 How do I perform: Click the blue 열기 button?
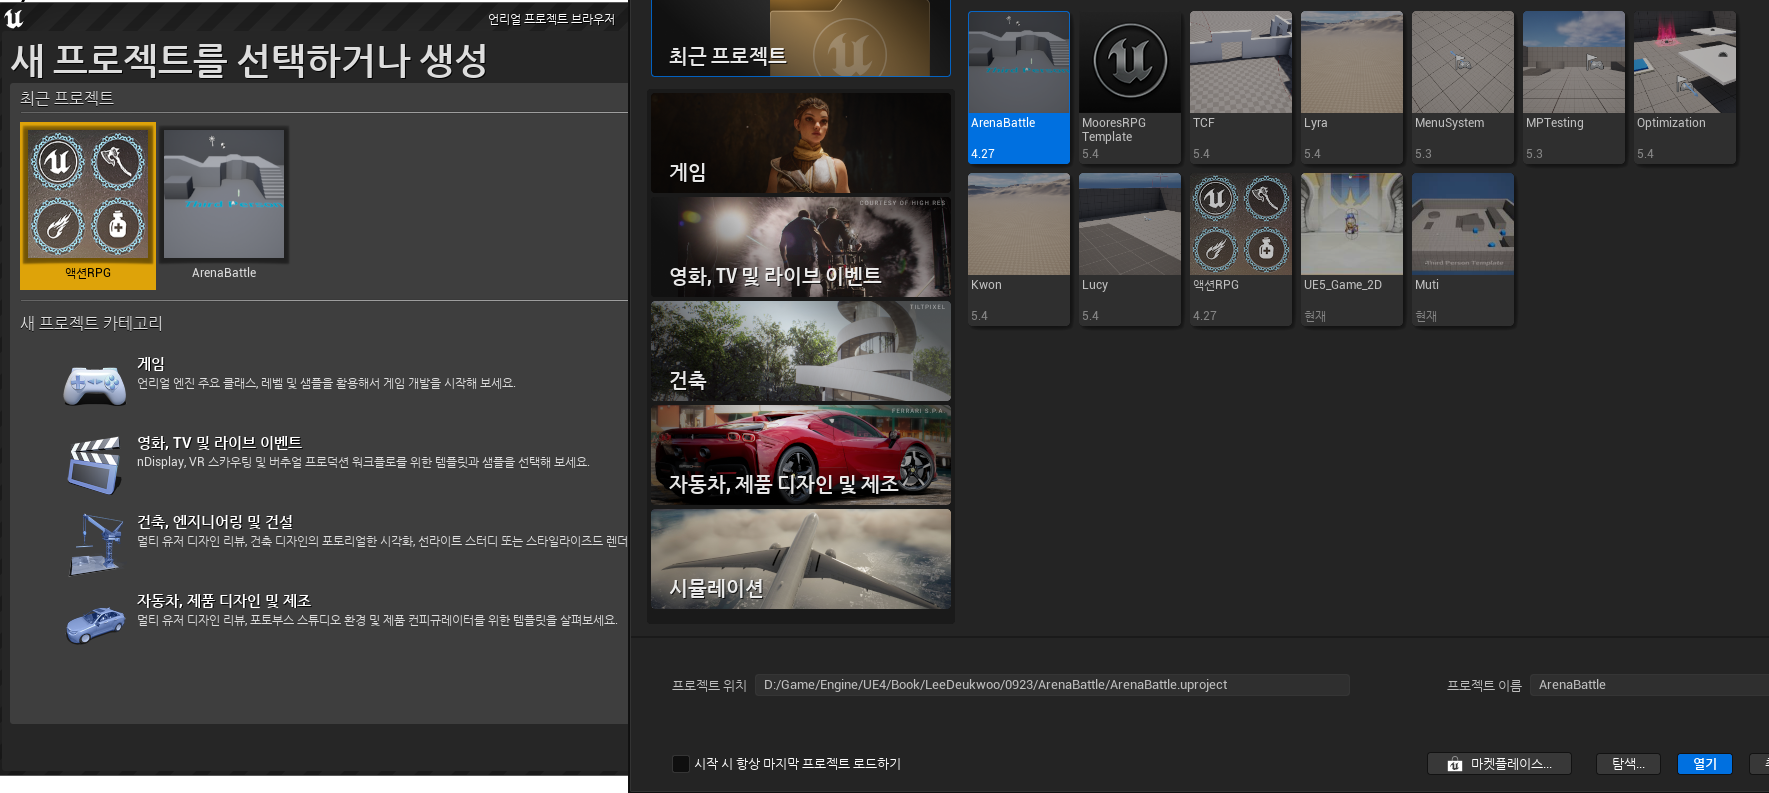(1705, 764)
